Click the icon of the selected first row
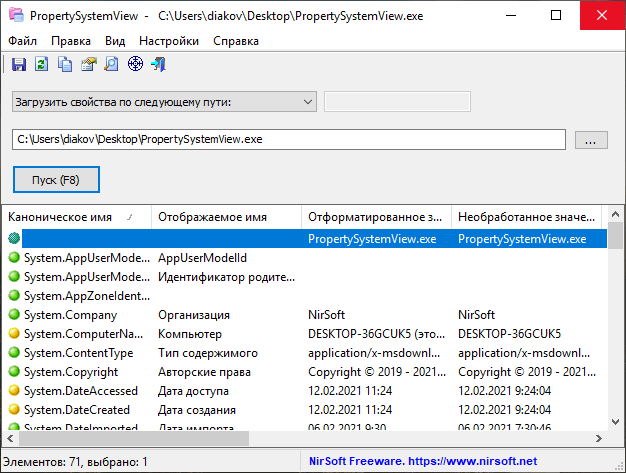The width and height of the screenshot is (626, 473). (14, 239)
